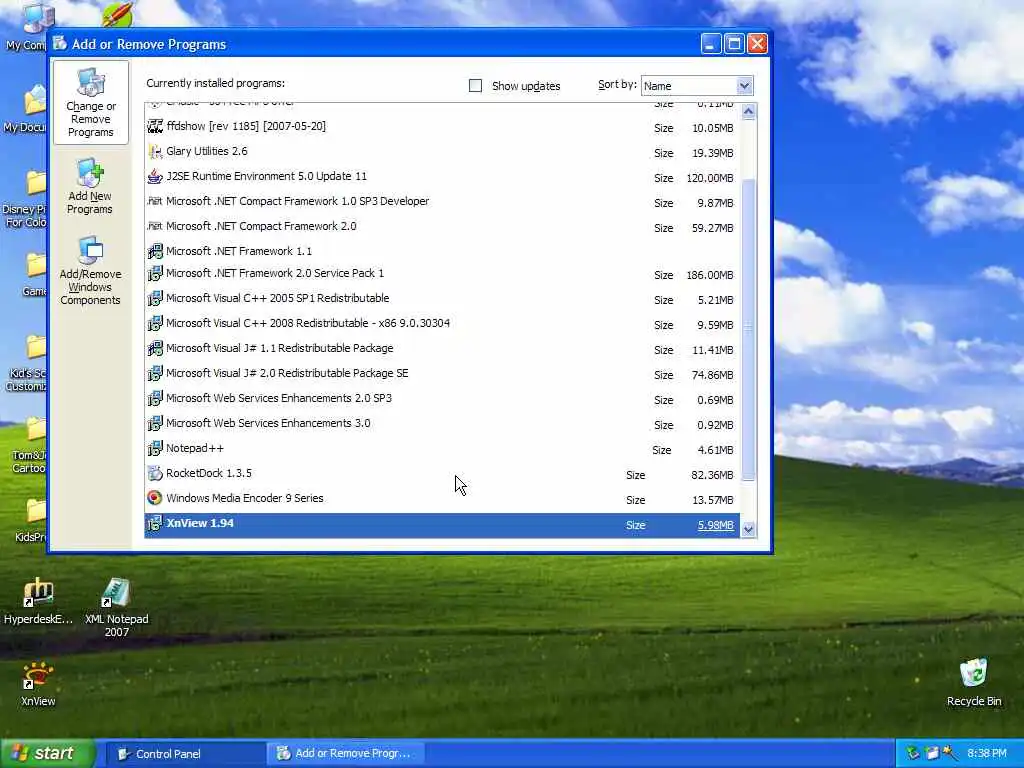Click the Web Services Enhancements 3.0 icon
The image size is (1024, 768).
click(x=155, y=423)
